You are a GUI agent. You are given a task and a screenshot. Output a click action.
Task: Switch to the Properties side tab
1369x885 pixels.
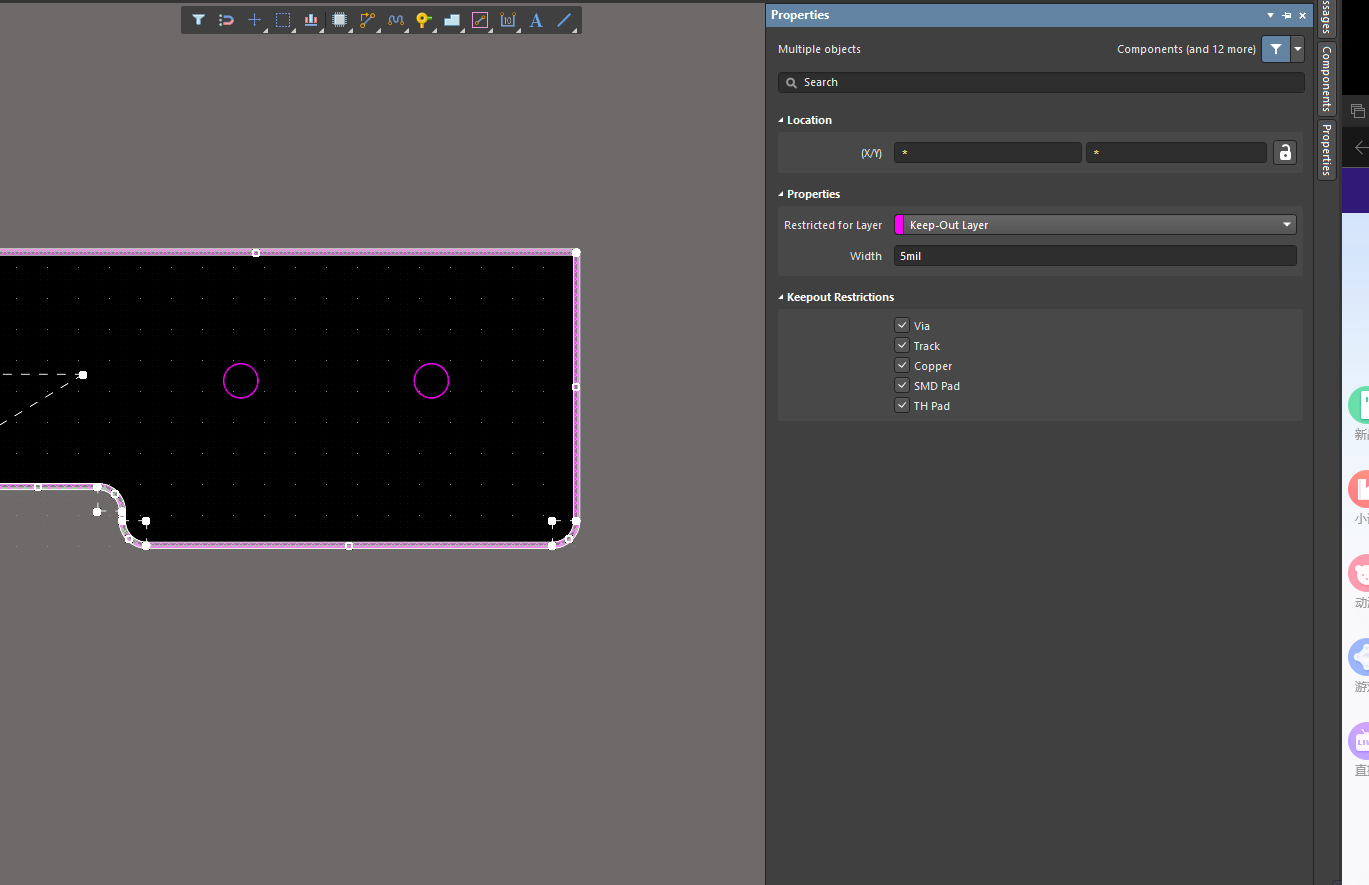pyautogui.click(x=1326, y=149)
